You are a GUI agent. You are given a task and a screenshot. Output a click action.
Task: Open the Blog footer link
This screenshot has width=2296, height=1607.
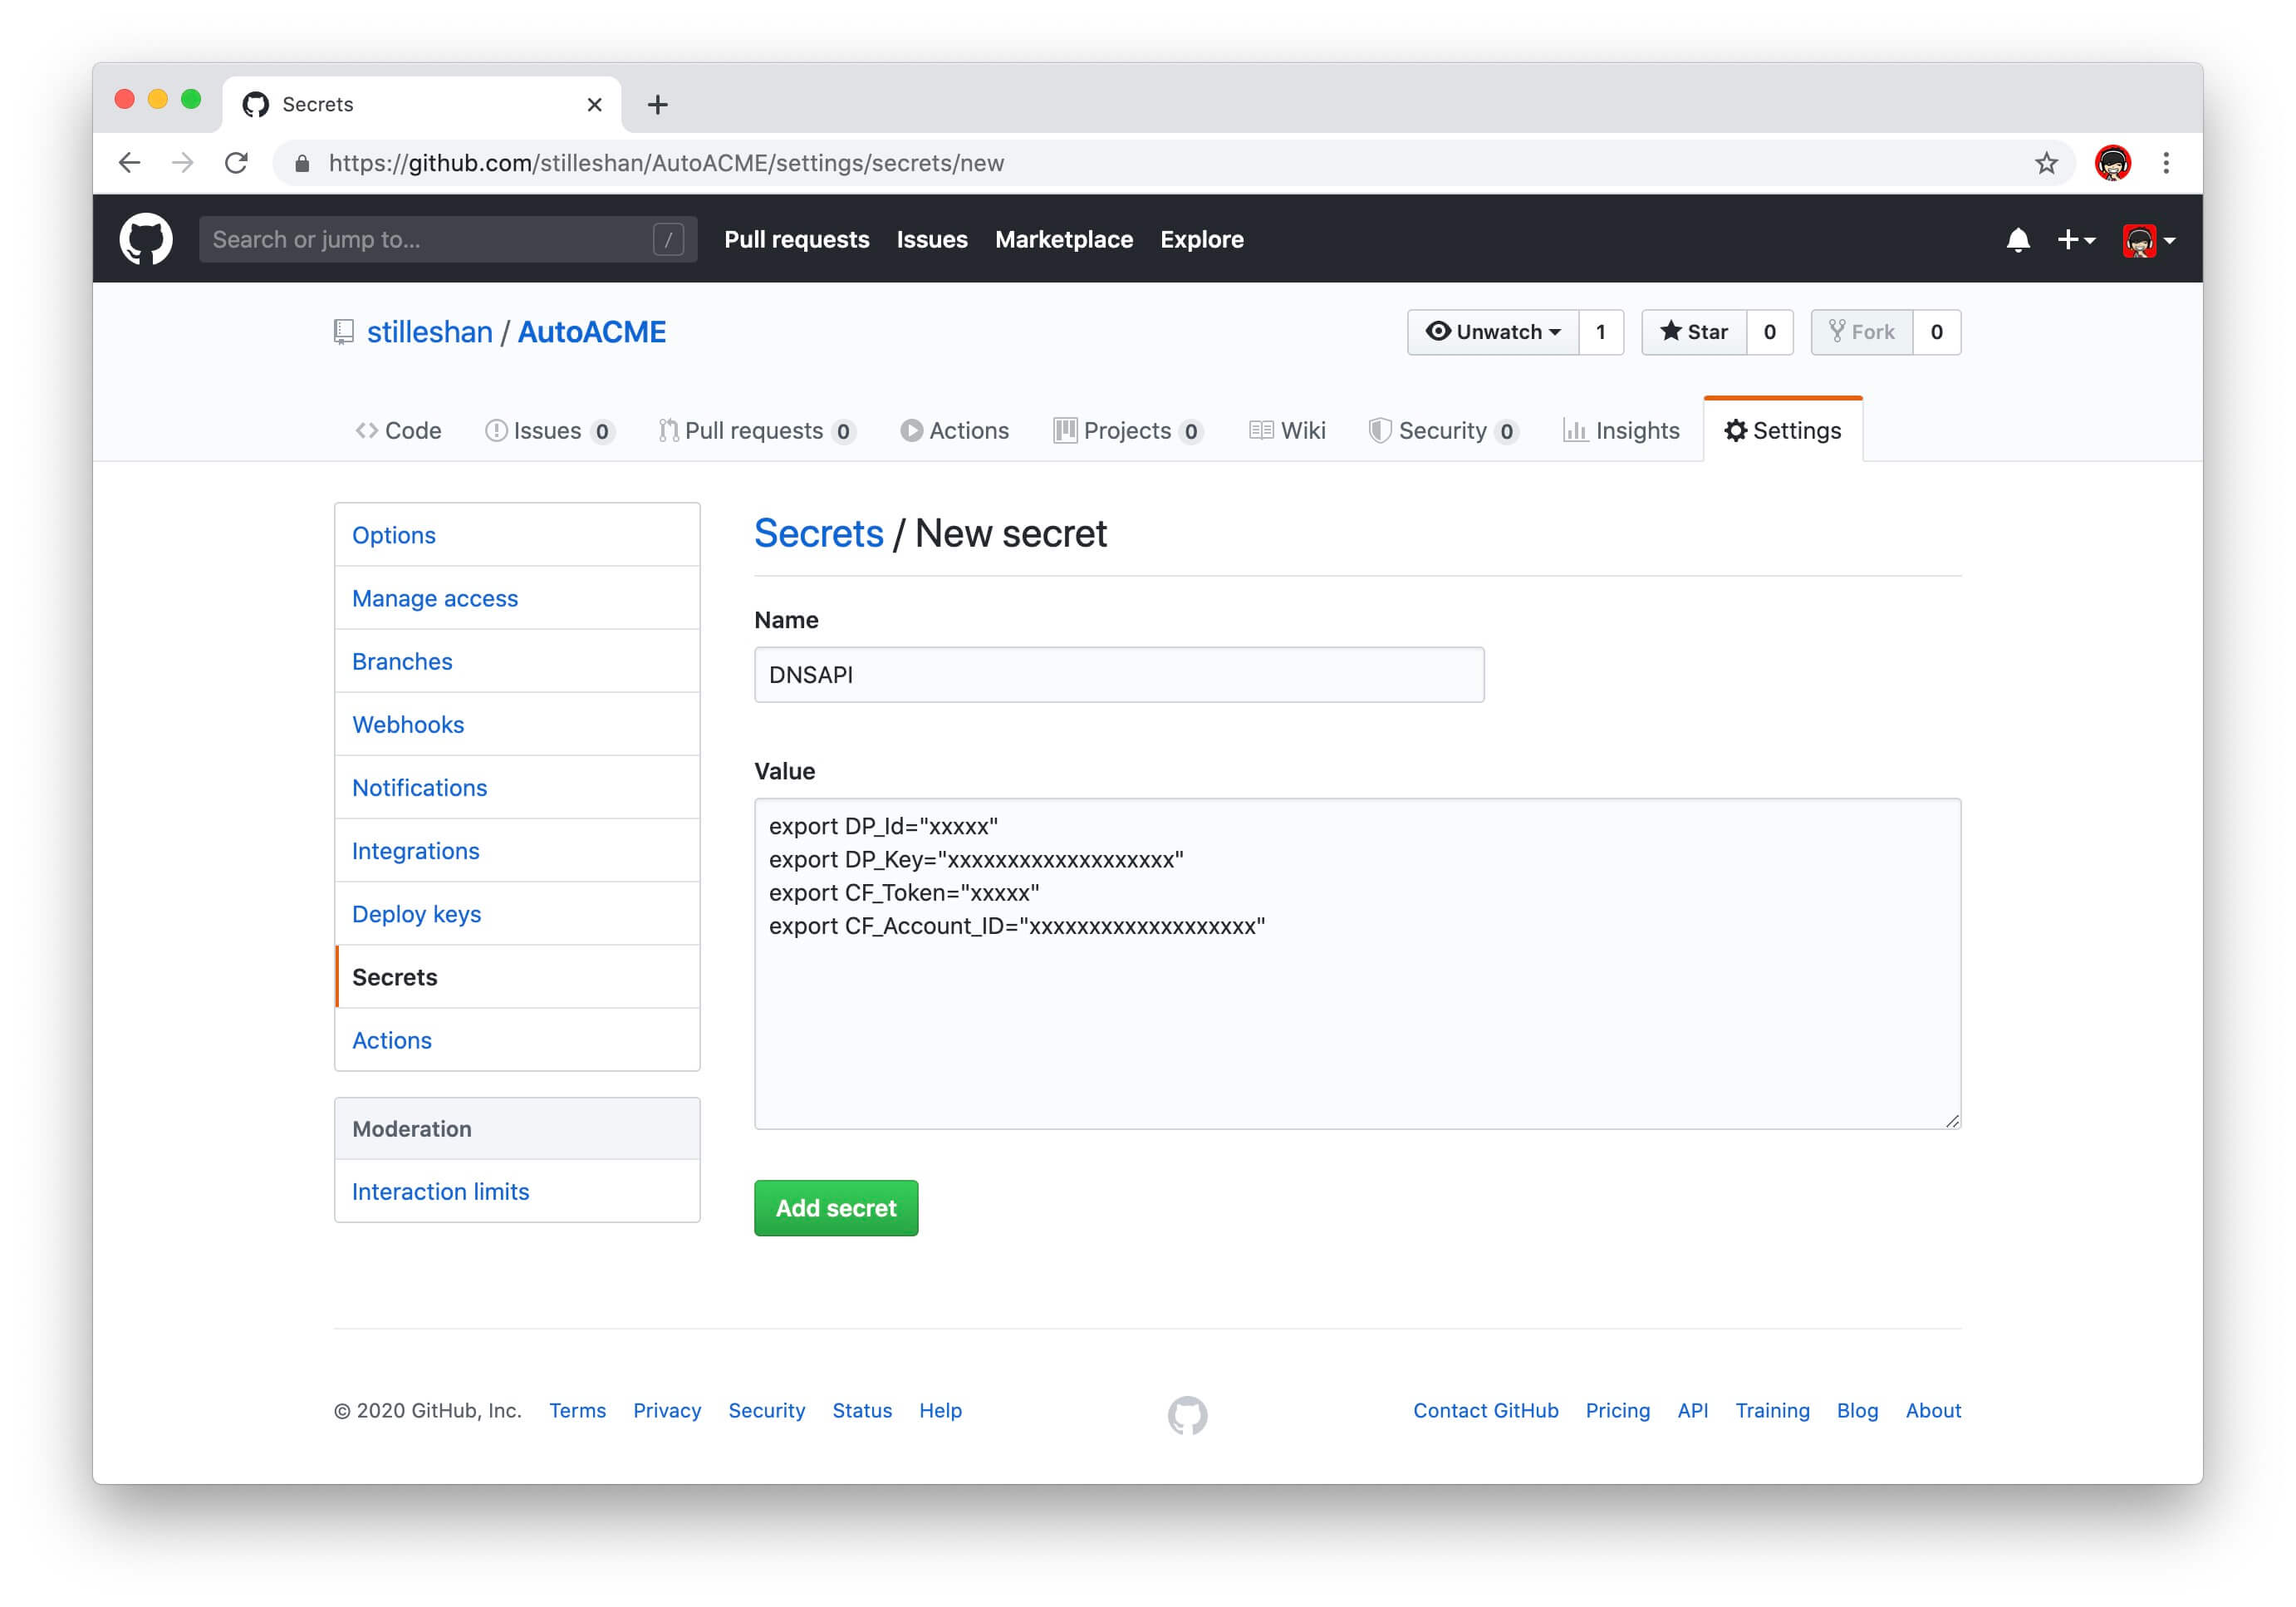point(1857,1410)
